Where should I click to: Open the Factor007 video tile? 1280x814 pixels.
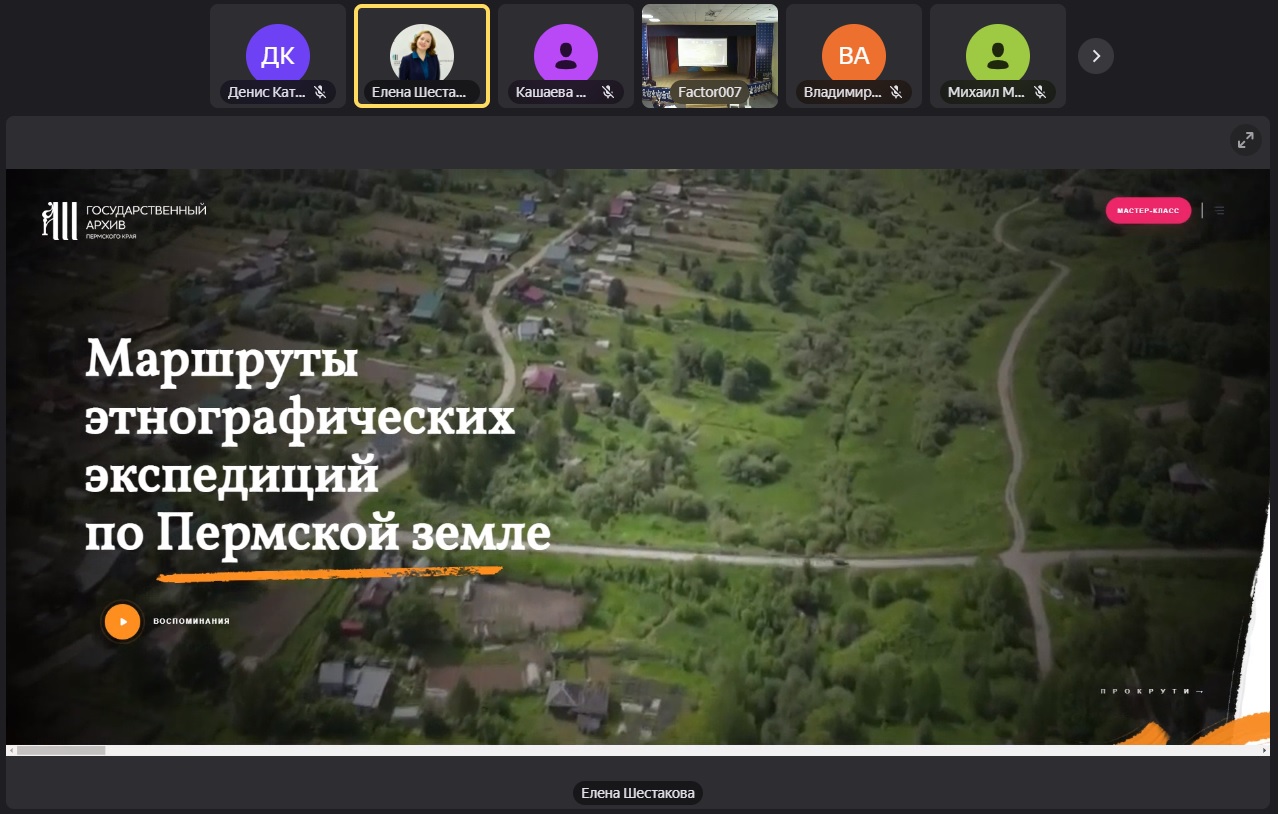pyautogui.click(x=709, y=56)
